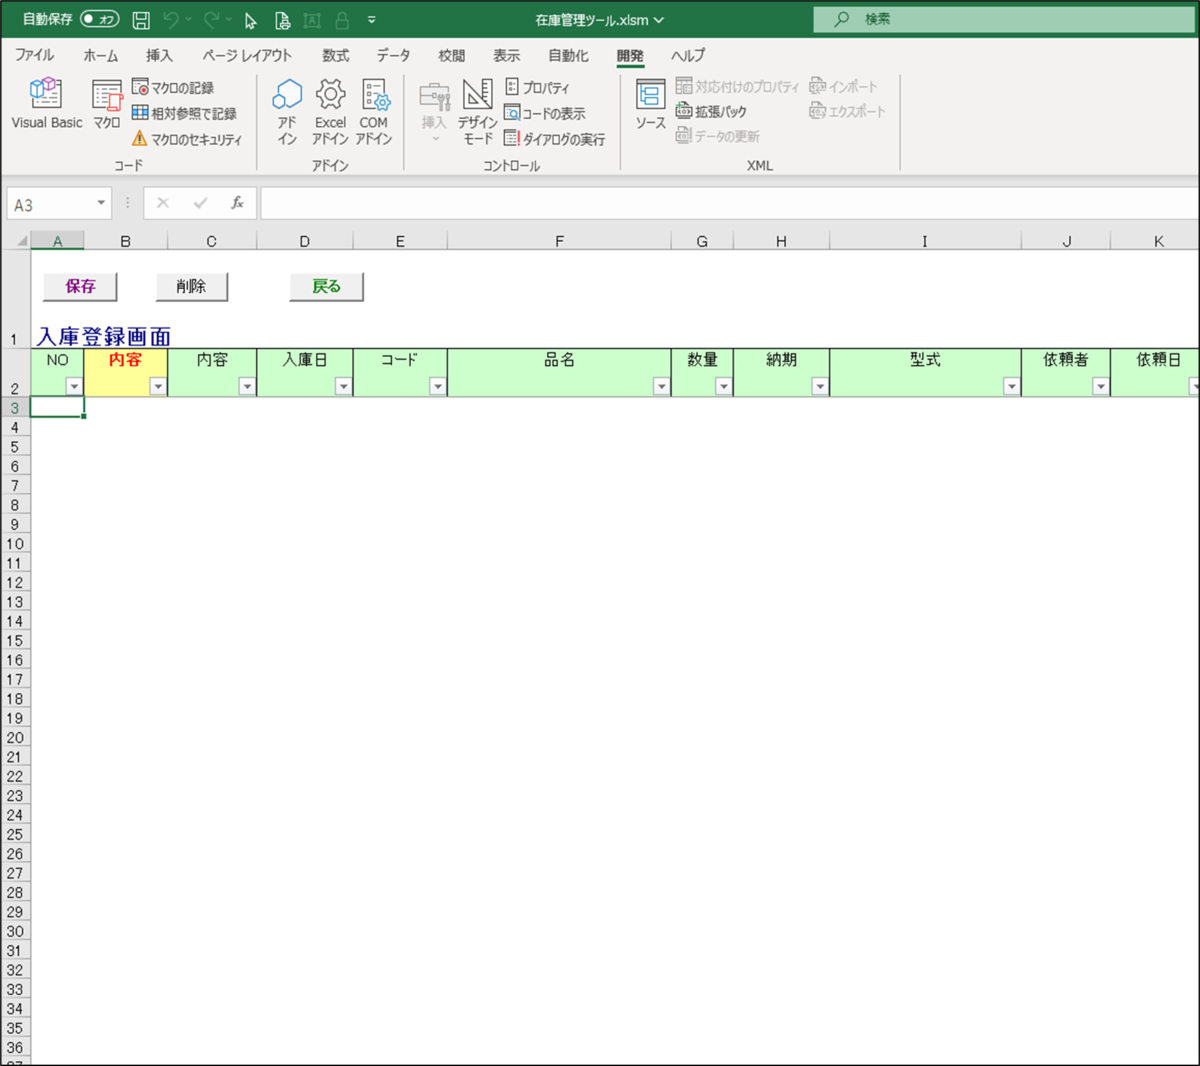The image size is (1200, 1066).
Task: Switch to the ホーム tab
Action: 100,55
